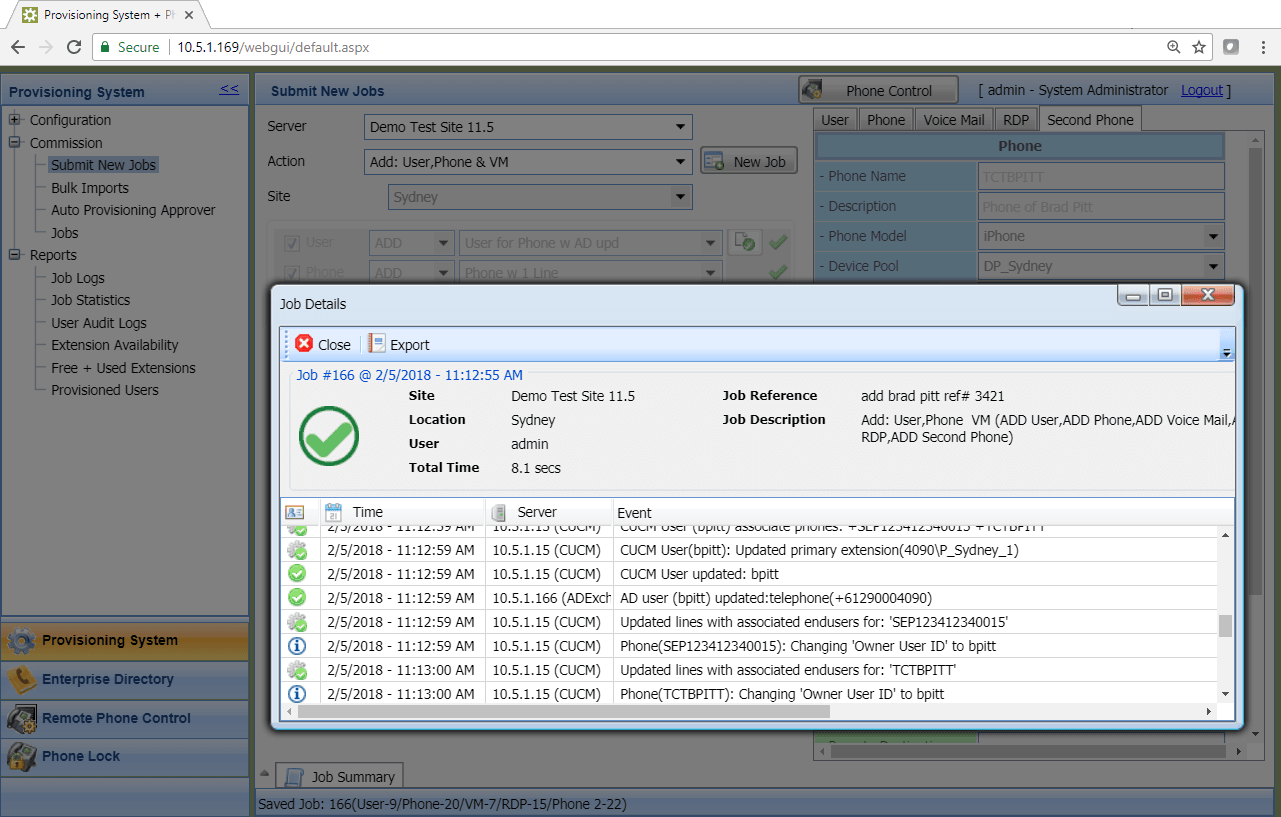The width and height of the screenshot is (1281, 817).
Task: Click the Job Details vertical scrollbar thumb
Action: (1225, 625)
